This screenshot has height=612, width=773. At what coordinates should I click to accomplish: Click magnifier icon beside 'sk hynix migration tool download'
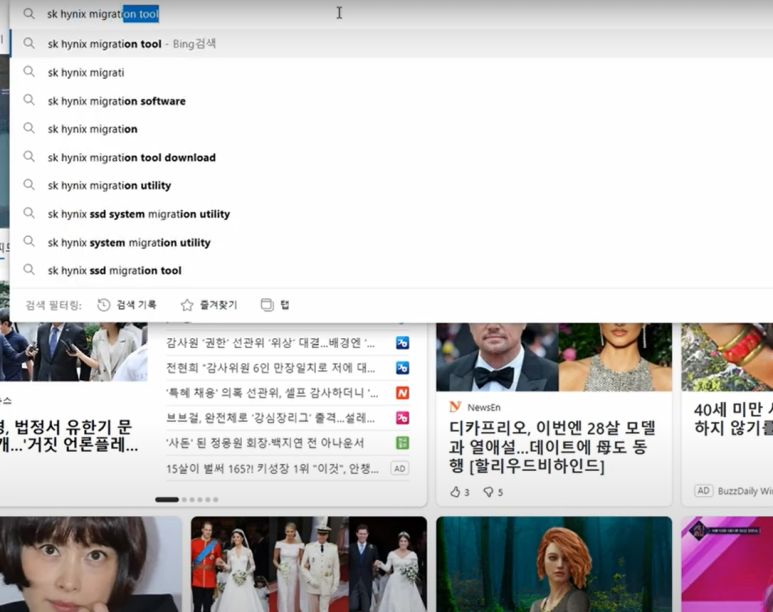pos(29,157)
